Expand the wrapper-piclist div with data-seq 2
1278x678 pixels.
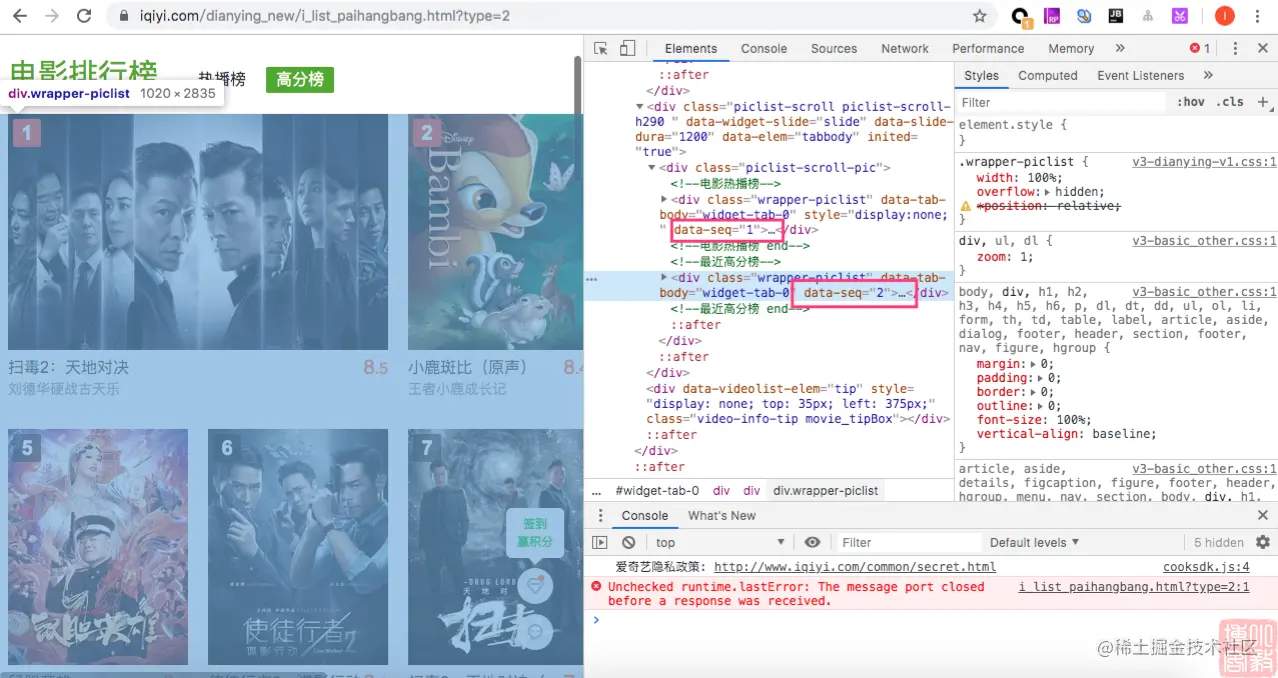pos(666,278)
